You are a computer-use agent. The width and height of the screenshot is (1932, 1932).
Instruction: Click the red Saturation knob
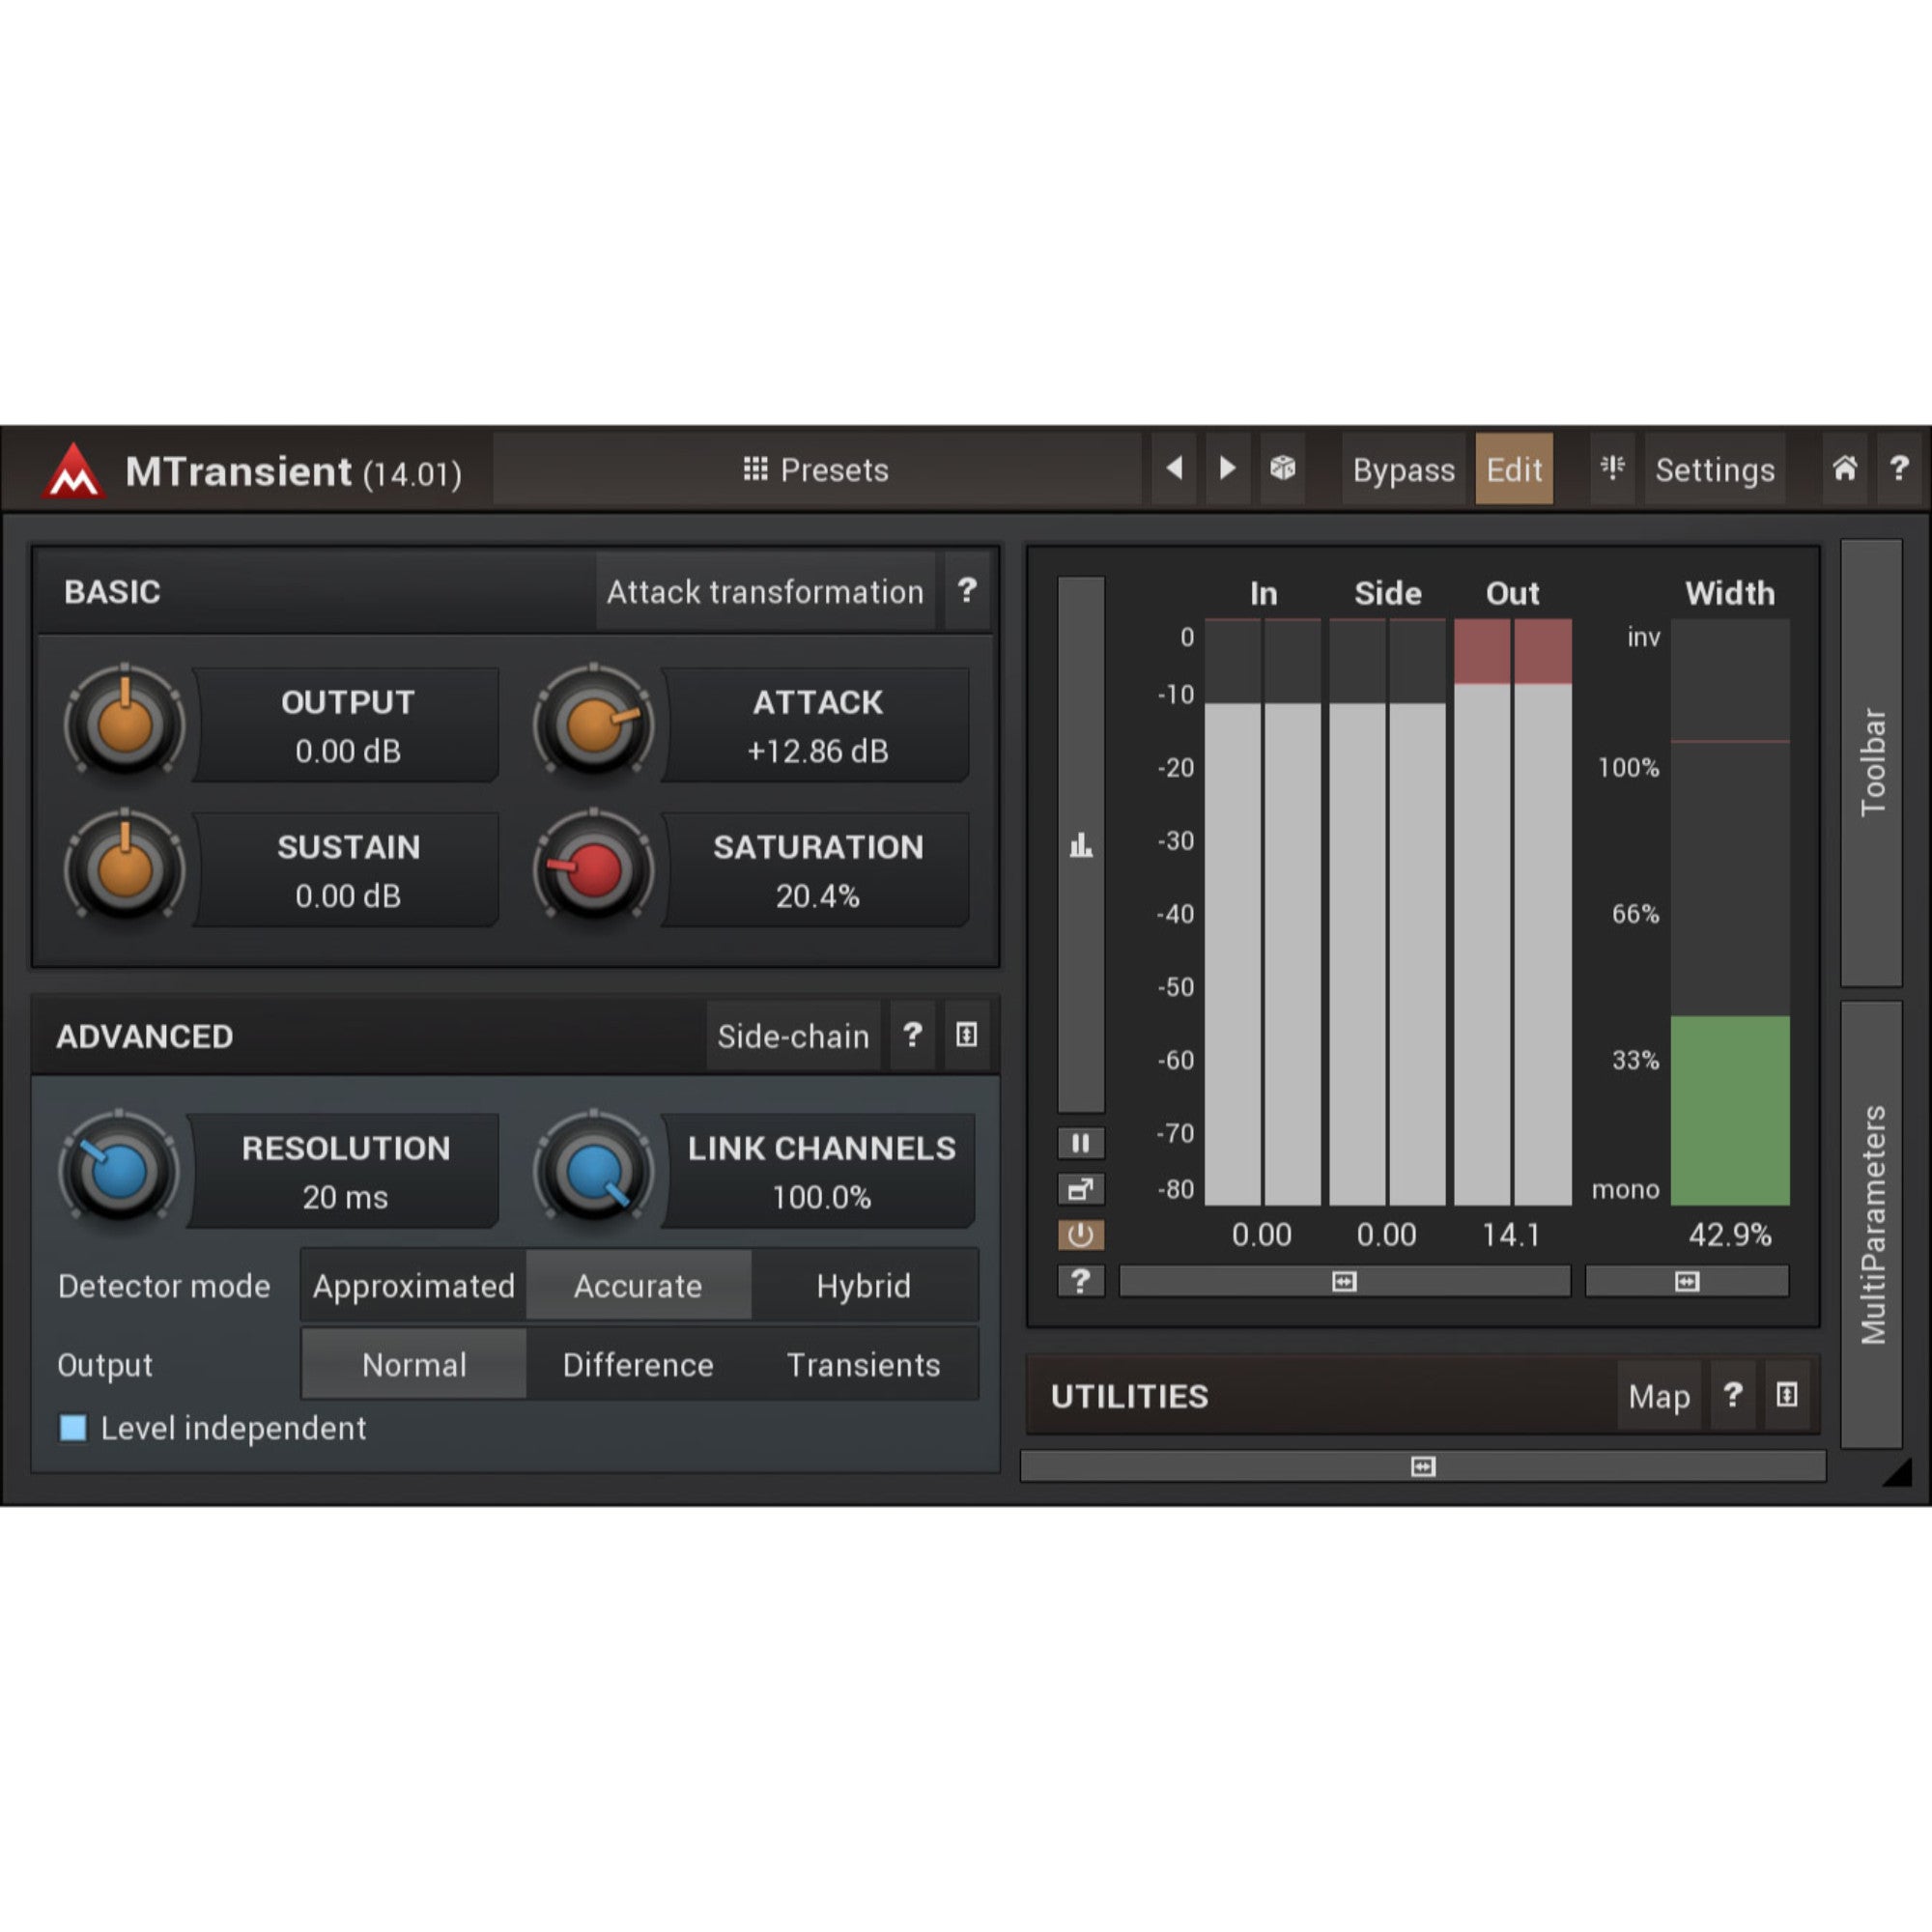(594, 868)
